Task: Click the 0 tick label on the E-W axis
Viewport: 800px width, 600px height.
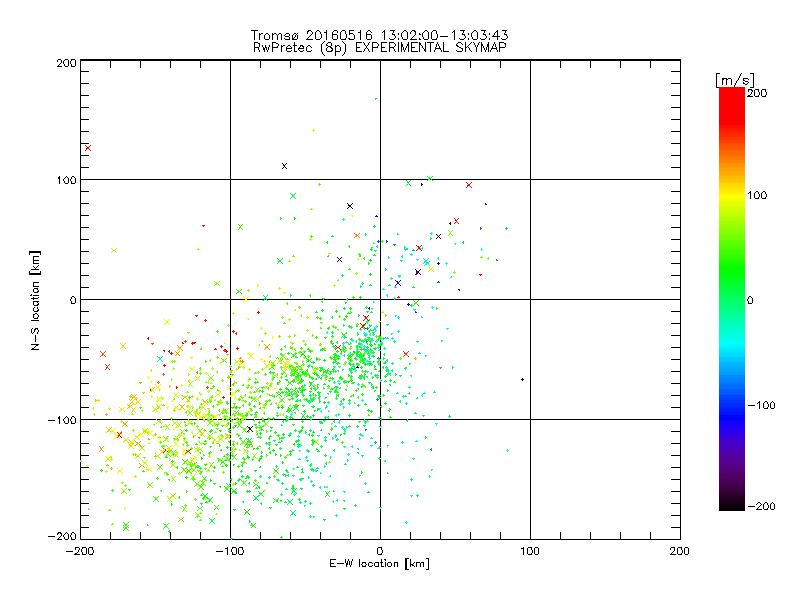Action: (380, 551)
